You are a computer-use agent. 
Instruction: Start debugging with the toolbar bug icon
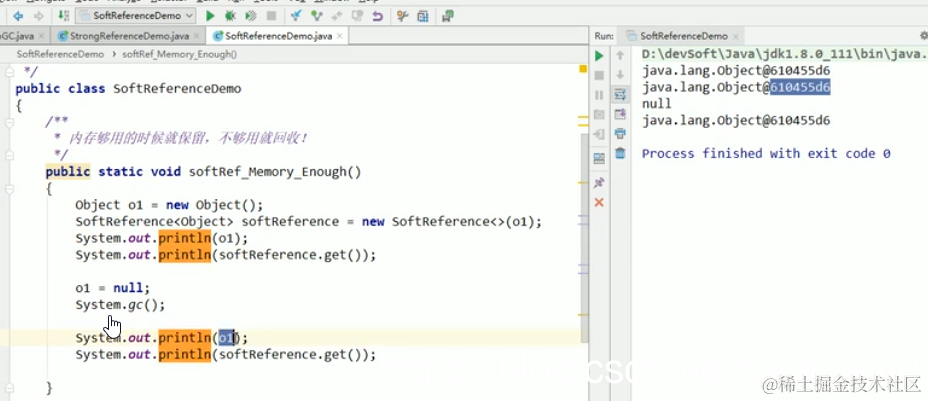pyautogui.click(x=231, y=16)
